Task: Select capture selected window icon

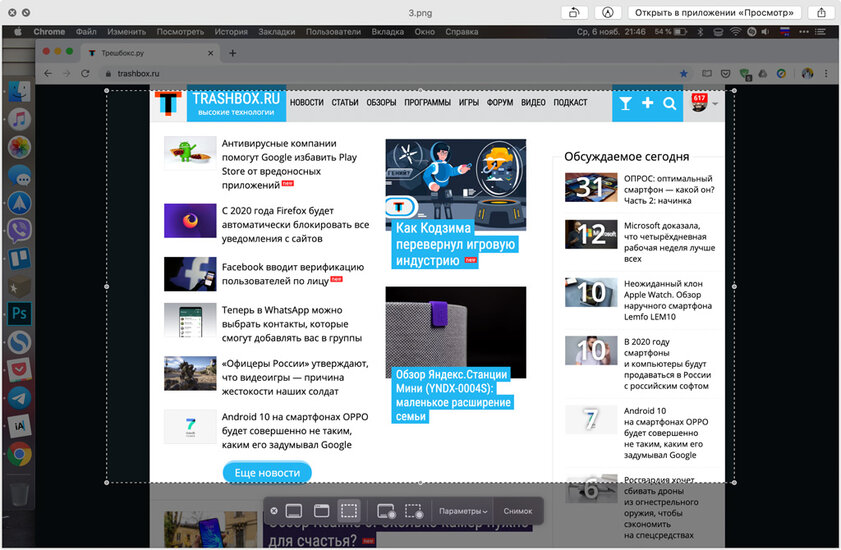Action: pyautogui.click(x=321, y=511)
